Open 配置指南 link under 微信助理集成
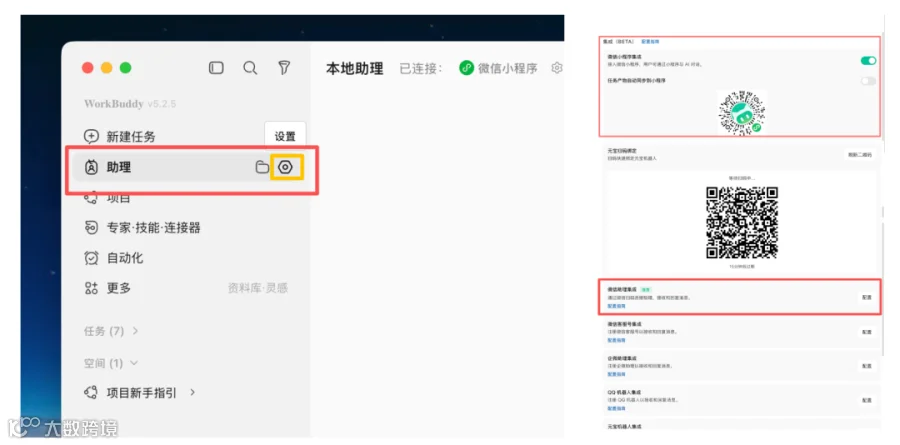The height and width of the screenshot is (445, 900). 616,306
